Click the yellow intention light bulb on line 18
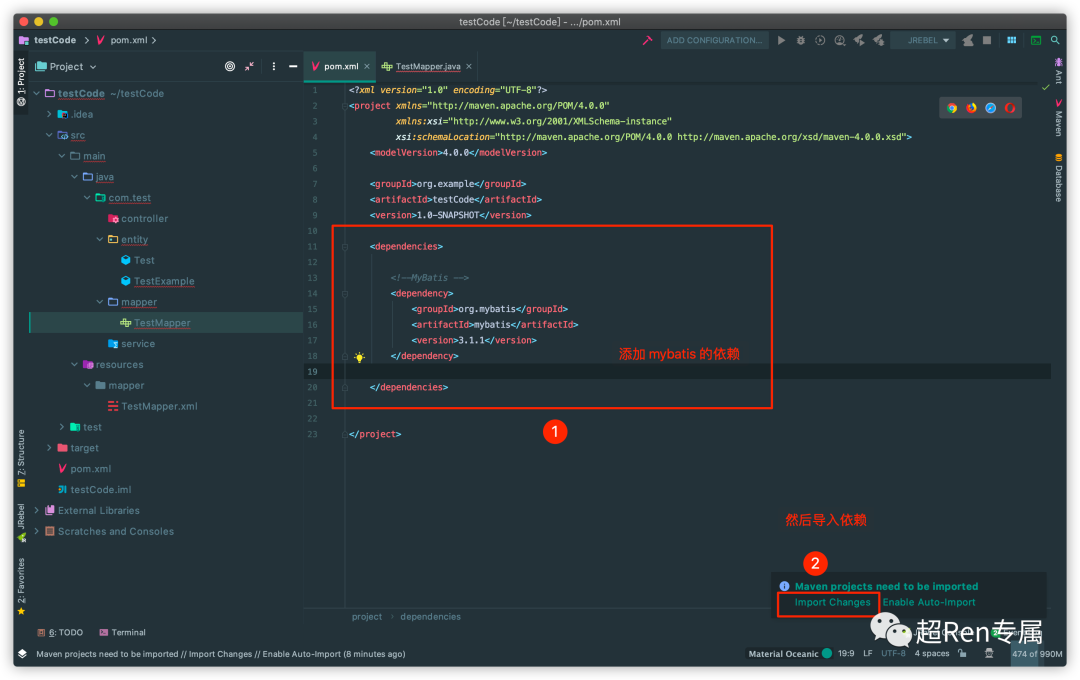The height and width of the screenshot is (680, 1080). coord(359,357)
